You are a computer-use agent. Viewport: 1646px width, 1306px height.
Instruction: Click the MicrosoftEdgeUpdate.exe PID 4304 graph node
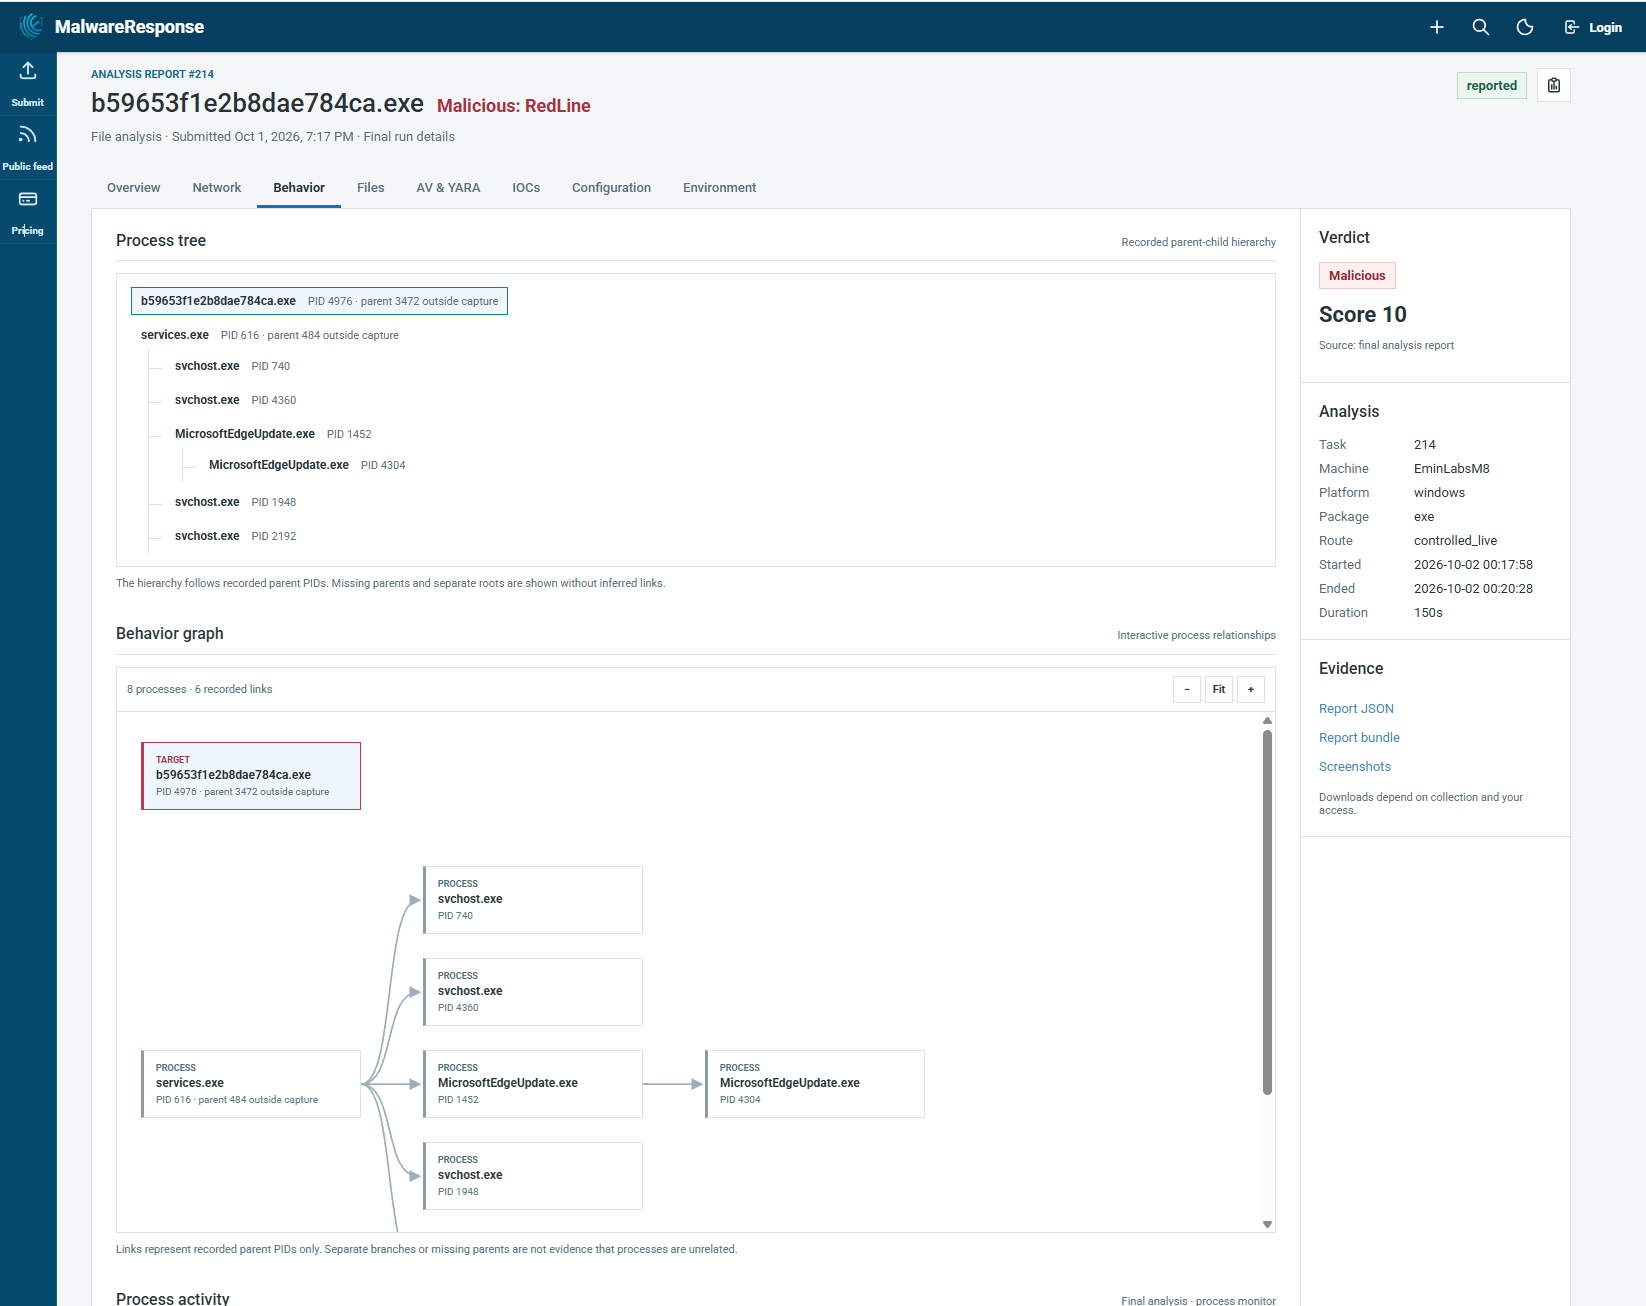(x=815, y=1084)
